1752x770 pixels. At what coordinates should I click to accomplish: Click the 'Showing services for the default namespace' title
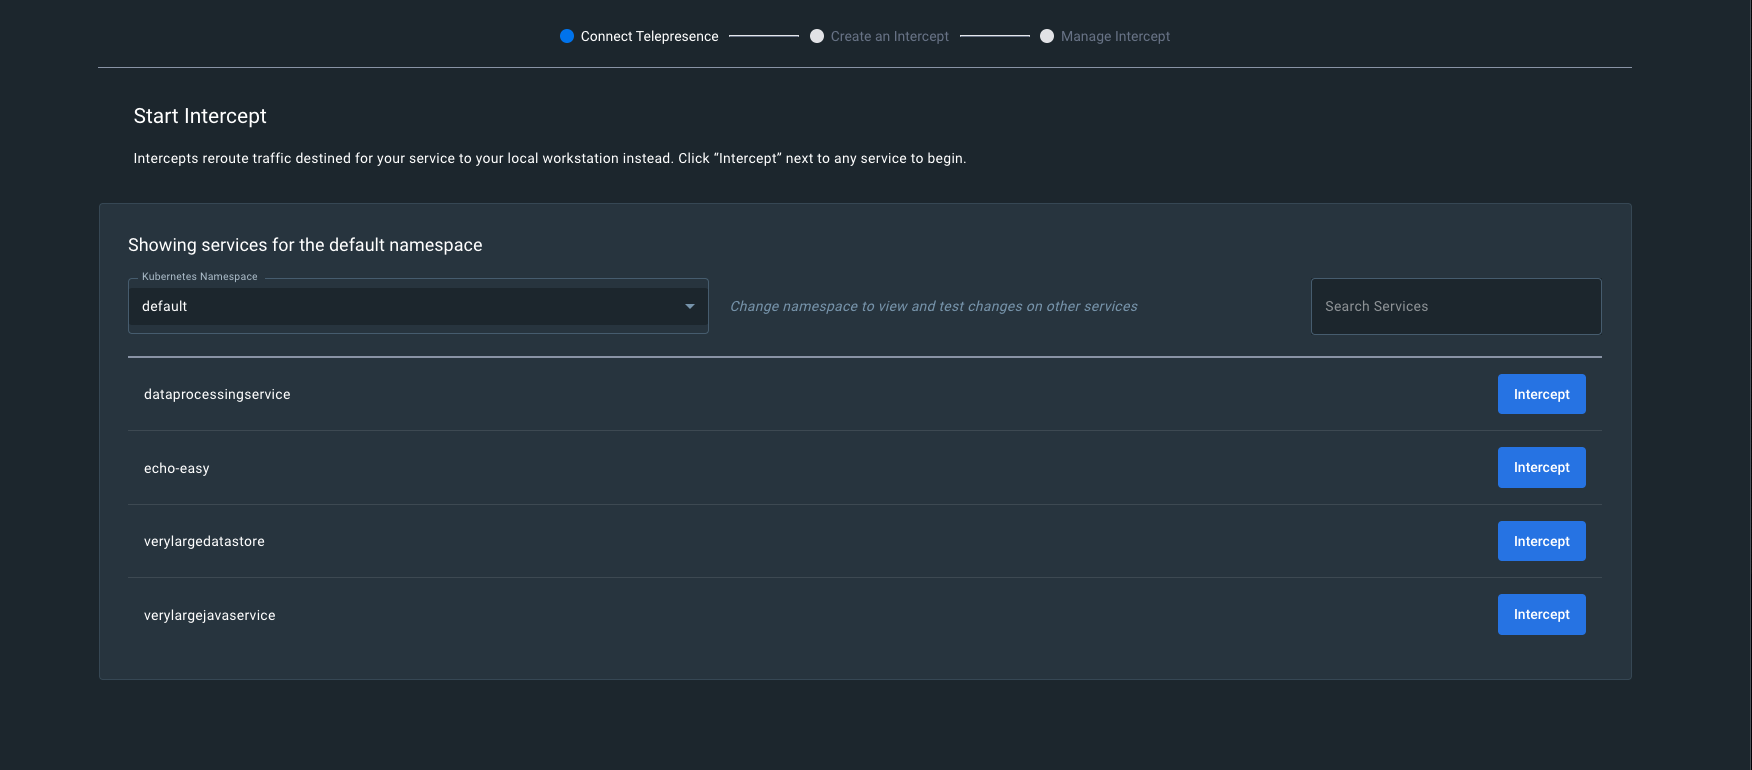305,245
